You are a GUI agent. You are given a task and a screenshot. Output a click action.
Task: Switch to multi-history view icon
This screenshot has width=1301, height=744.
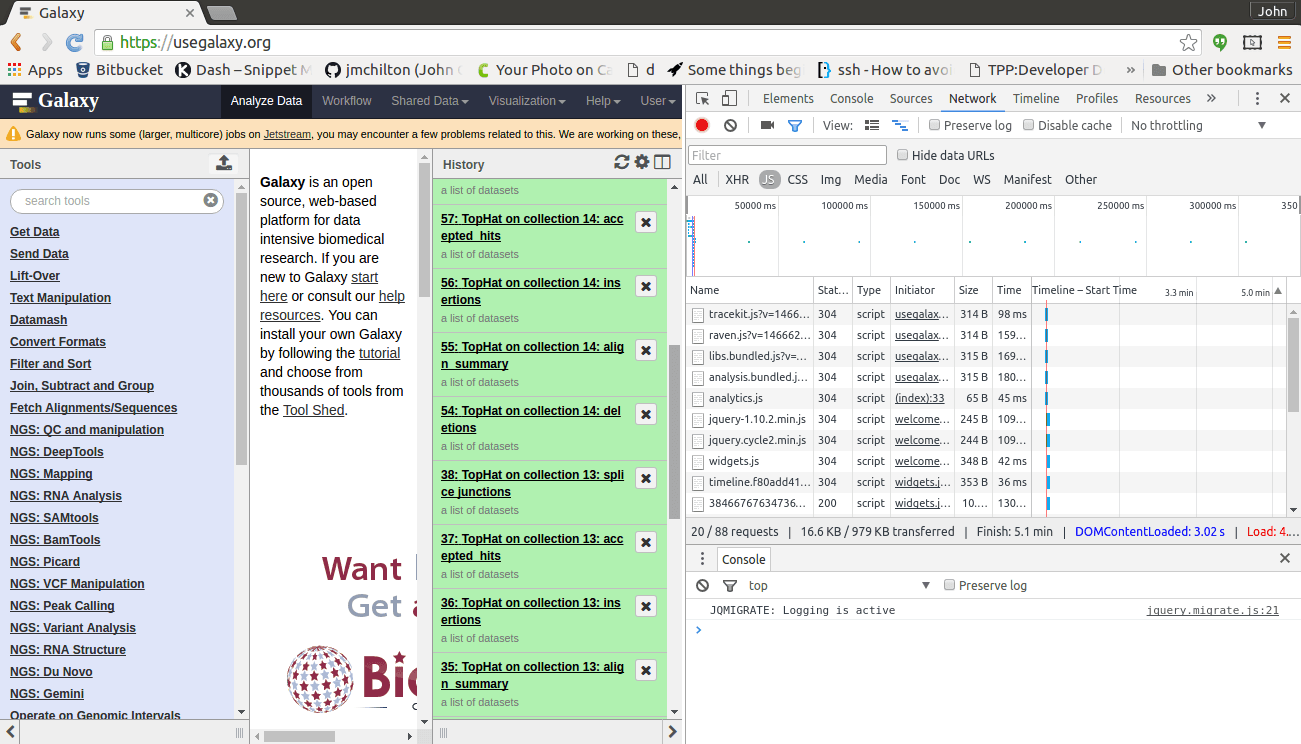[662, 161]
